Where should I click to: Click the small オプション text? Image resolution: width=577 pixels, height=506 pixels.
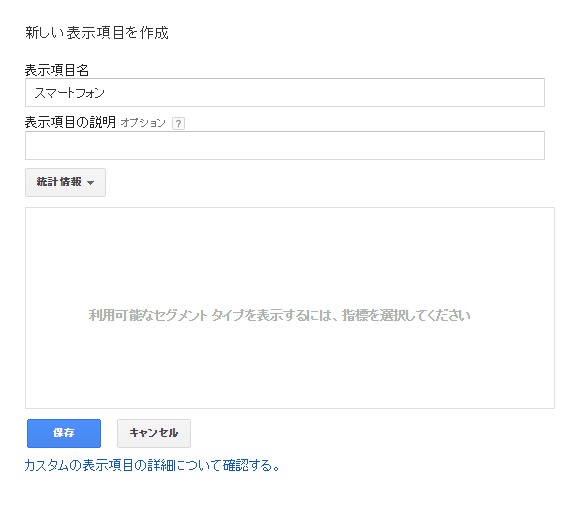143,123
